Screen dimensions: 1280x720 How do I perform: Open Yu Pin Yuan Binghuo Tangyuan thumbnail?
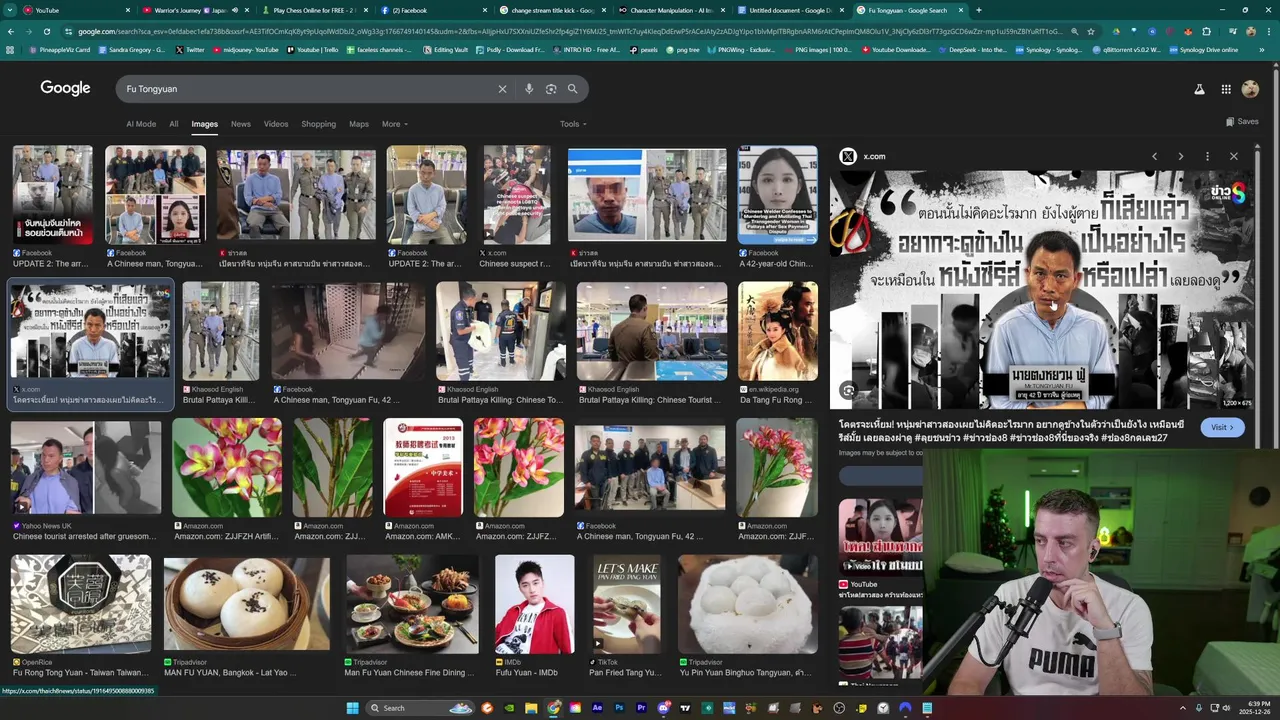click(x=747, y=605)
